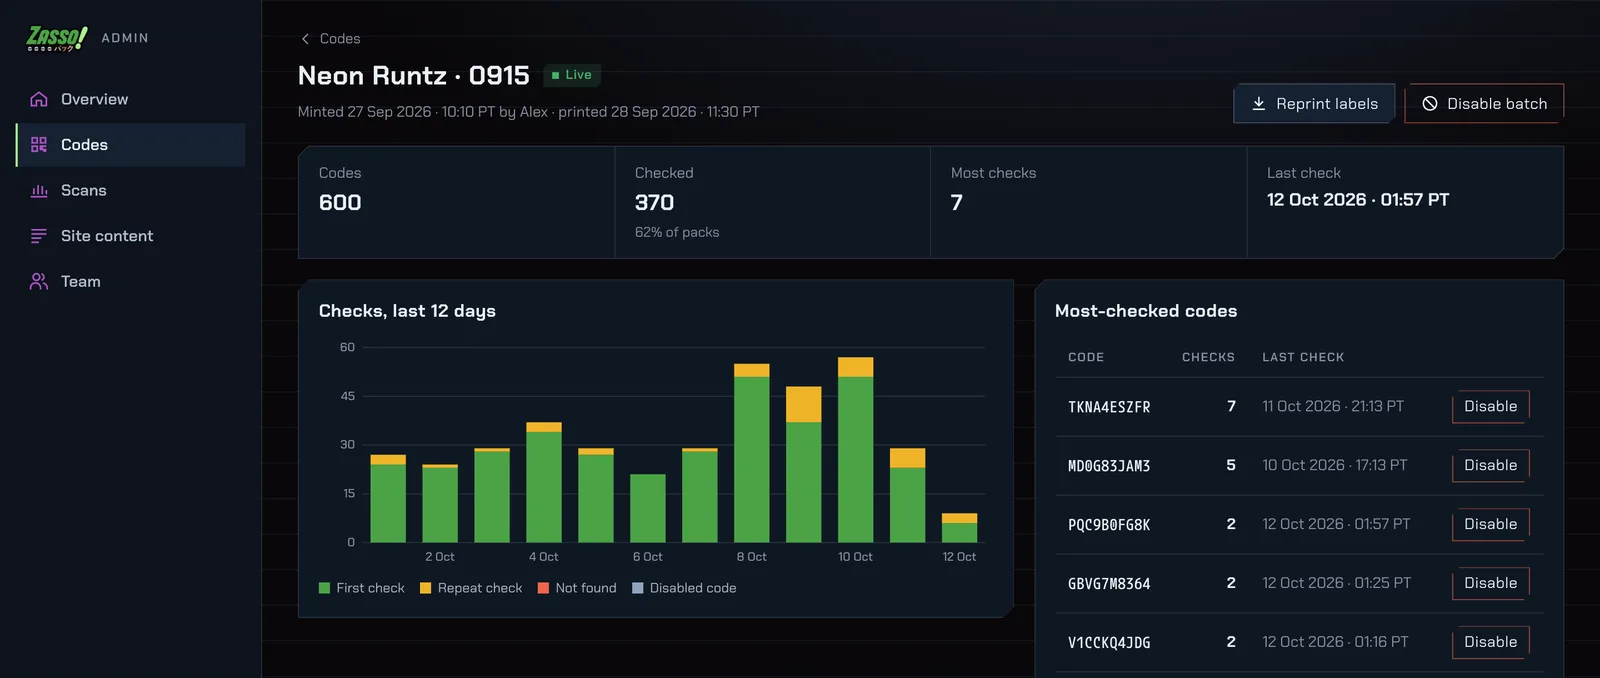
Task: Click the code text TKNA4ESZFR
Action: [x=1109, y=407]
